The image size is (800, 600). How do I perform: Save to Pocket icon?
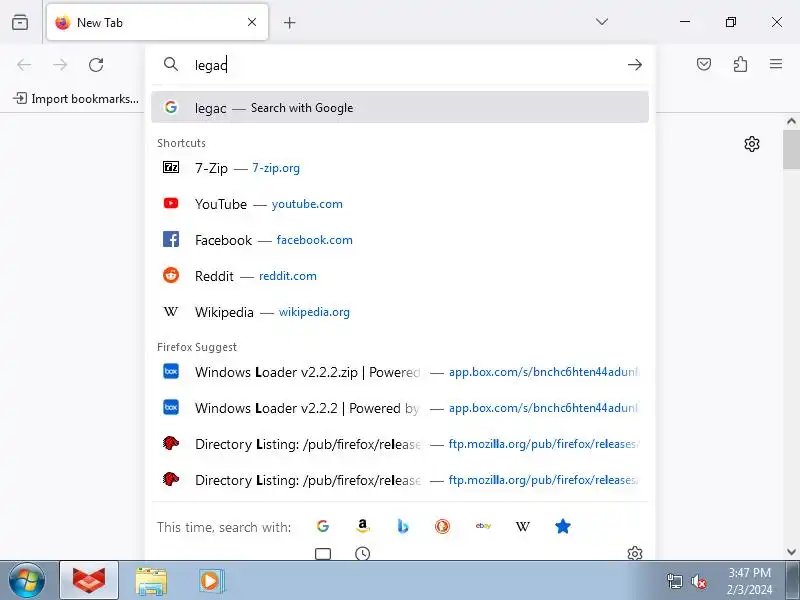(704, 64)
